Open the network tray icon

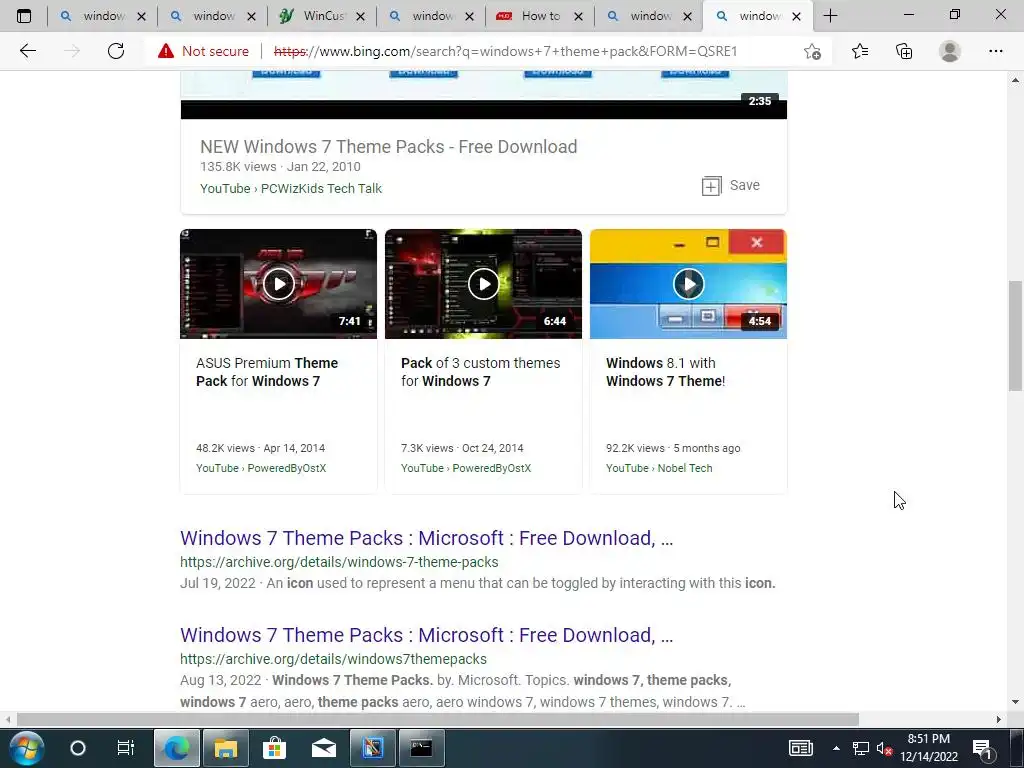(x=861, y=748)
